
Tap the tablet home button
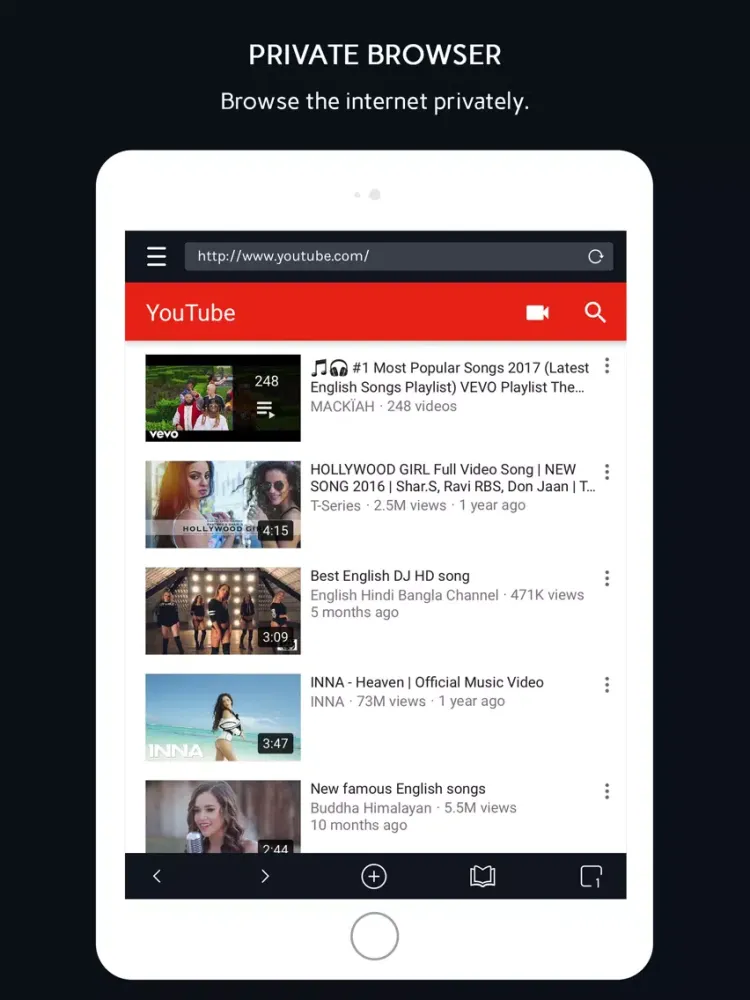point(374,936)
